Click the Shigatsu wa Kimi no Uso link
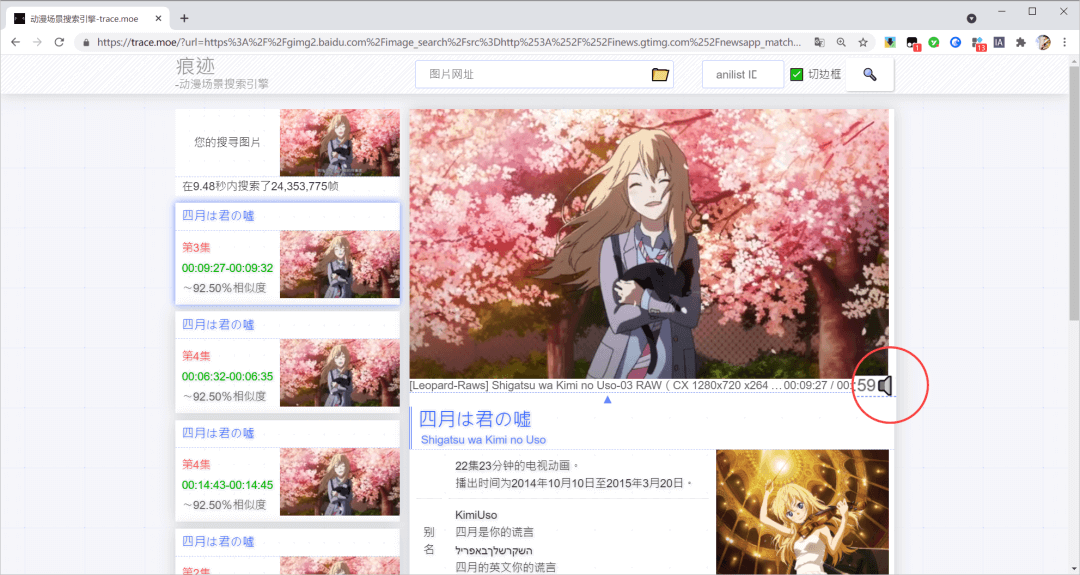The width and height of the screenshot is (1080, 575). (484, 440)
